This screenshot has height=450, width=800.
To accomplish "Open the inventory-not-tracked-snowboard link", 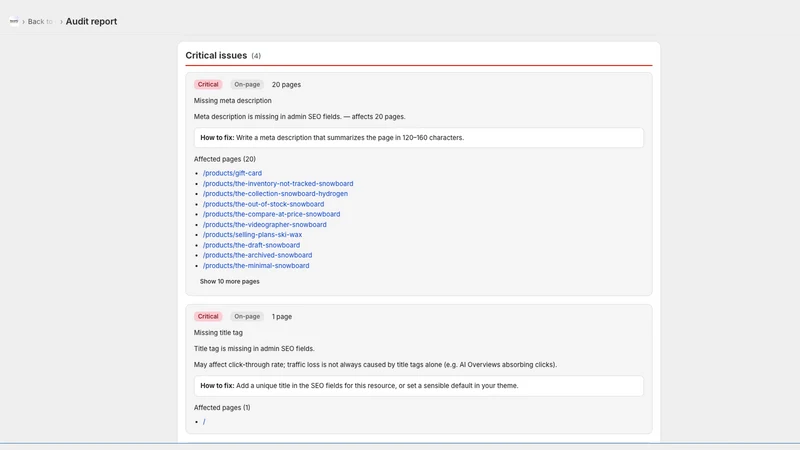I will coord(278,183).
